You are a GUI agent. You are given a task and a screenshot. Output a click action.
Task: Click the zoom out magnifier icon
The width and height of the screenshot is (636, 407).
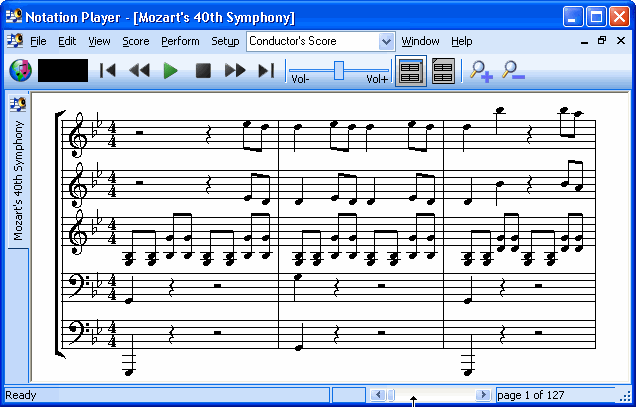[513, 70]
